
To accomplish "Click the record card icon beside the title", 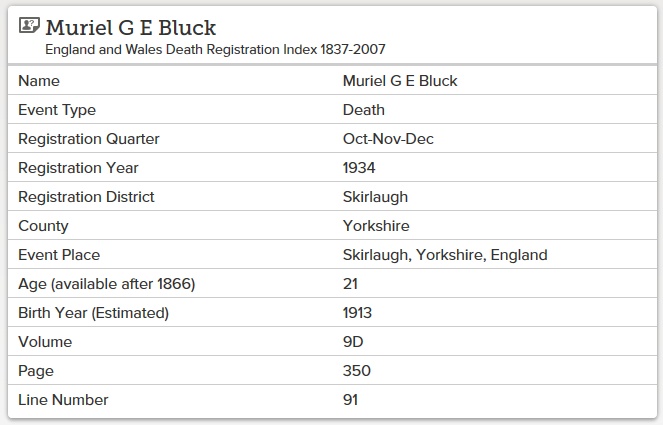I will tap(29, 27).
